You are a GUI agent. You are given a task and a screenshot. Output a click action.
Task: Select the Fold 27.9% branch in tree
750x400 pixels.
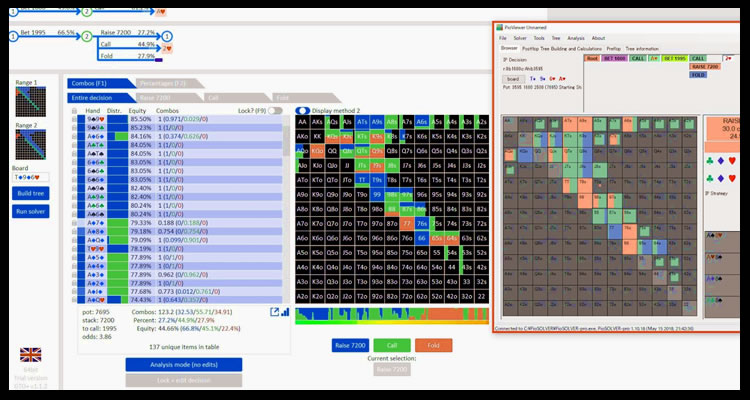(127, 56)
